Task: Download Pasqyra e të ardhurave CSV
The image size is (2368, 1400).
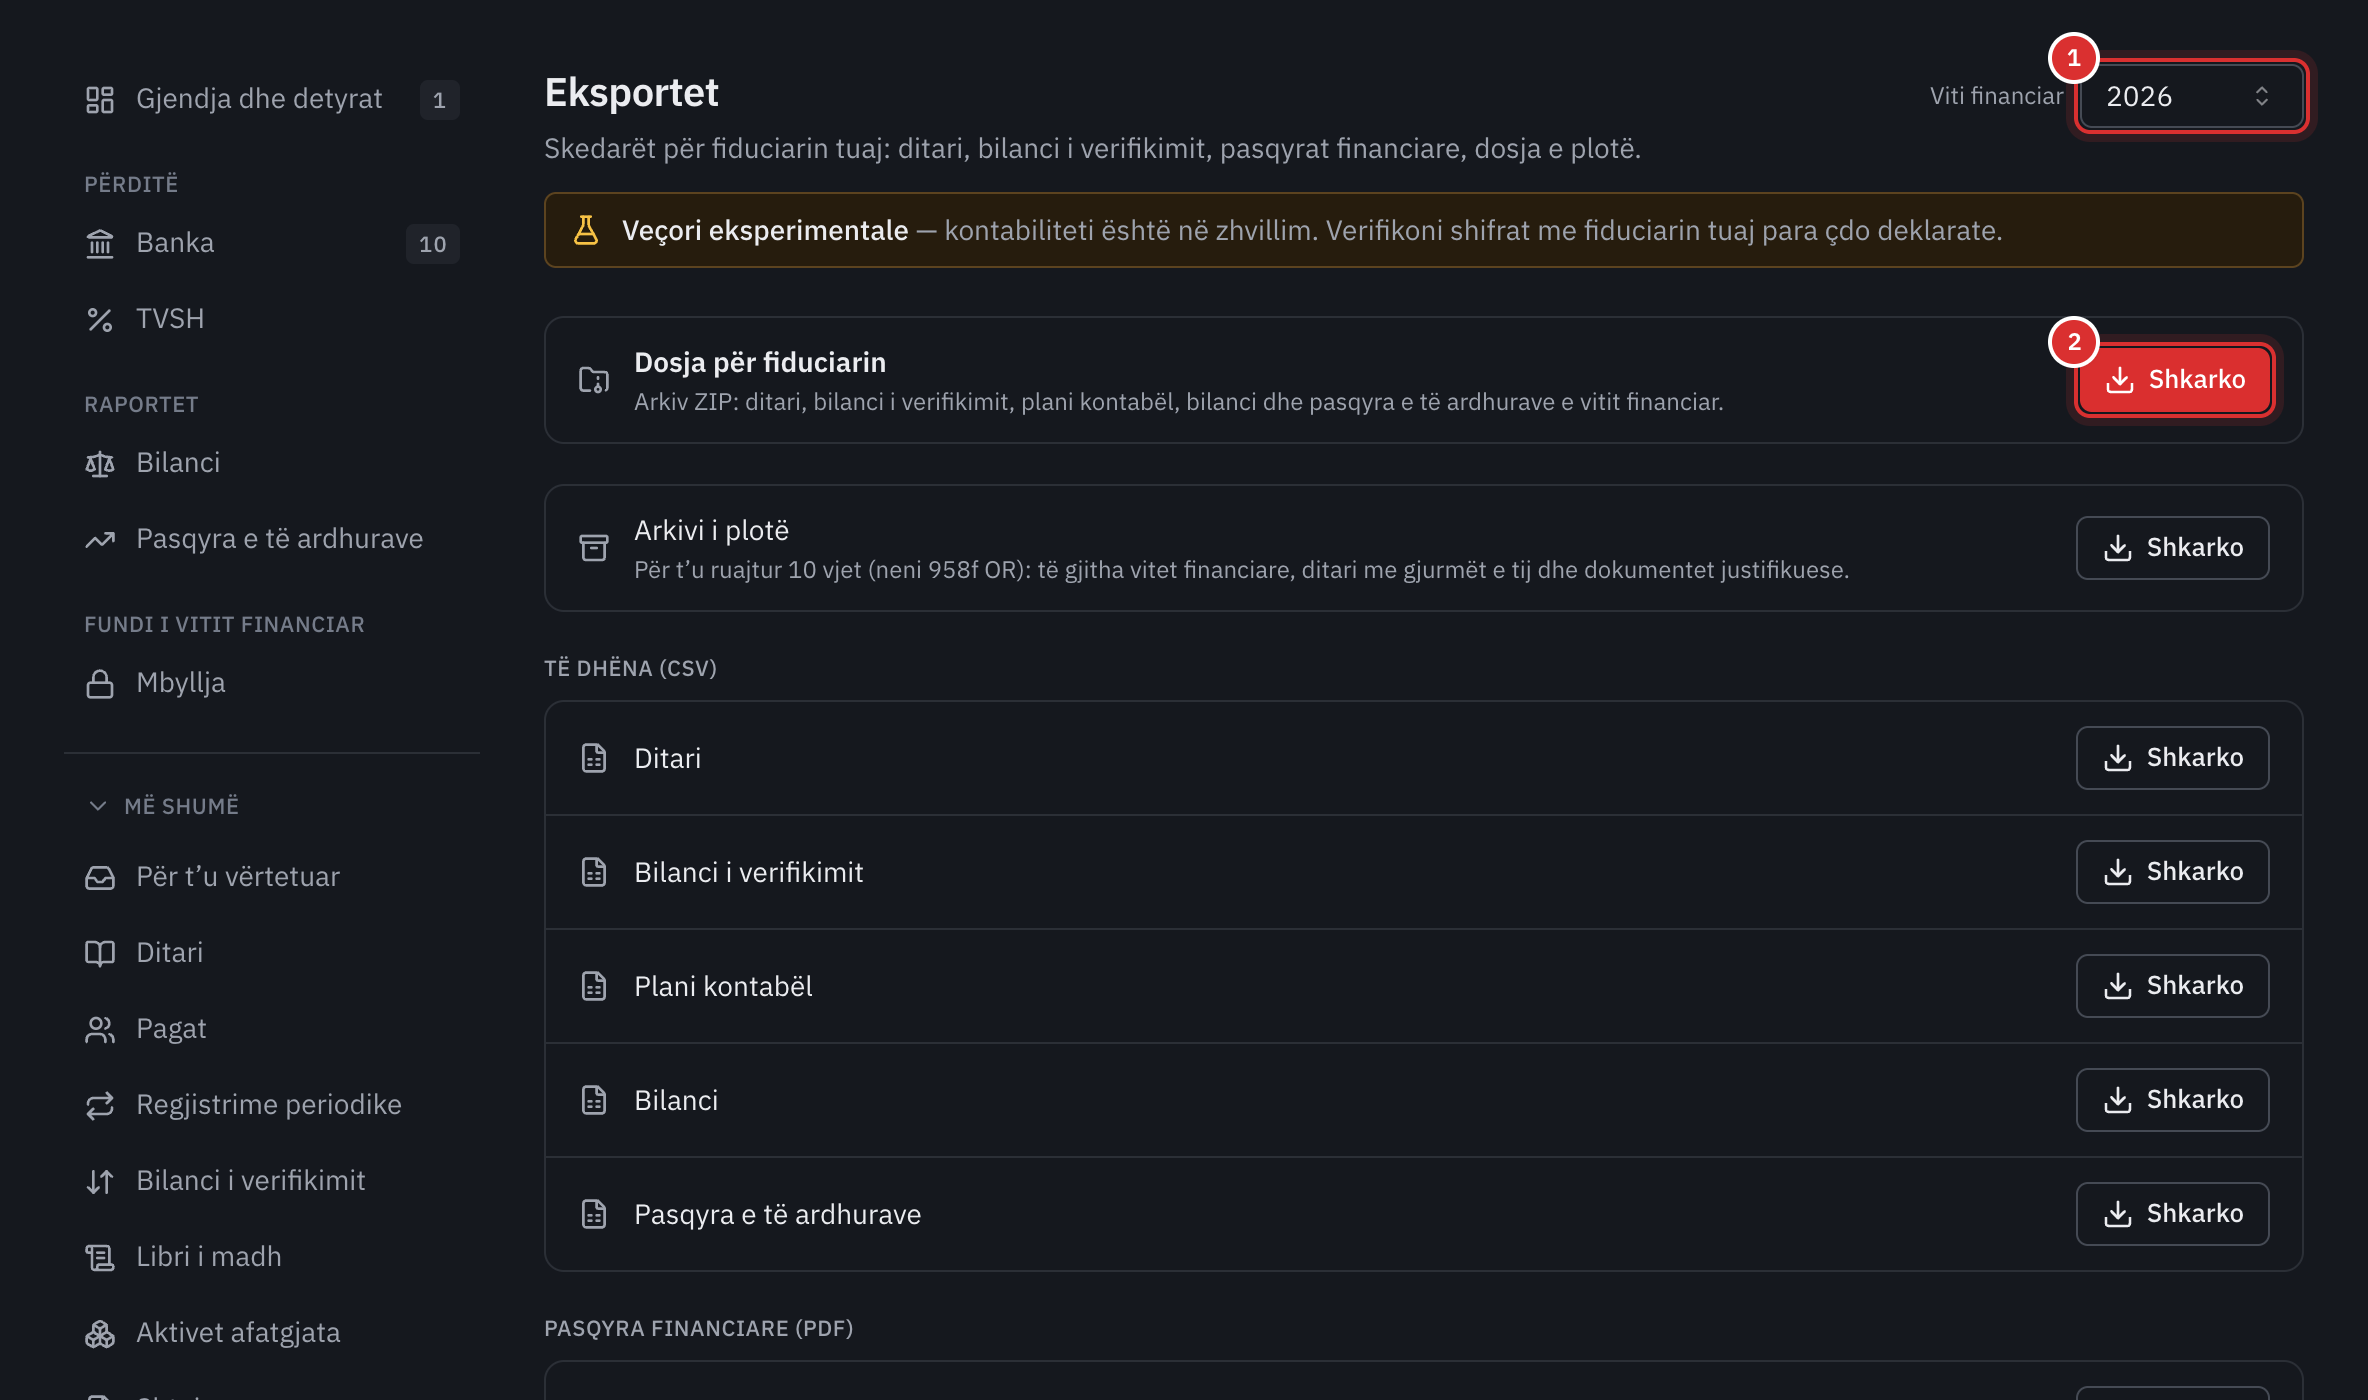Action: point(2172,1214)
